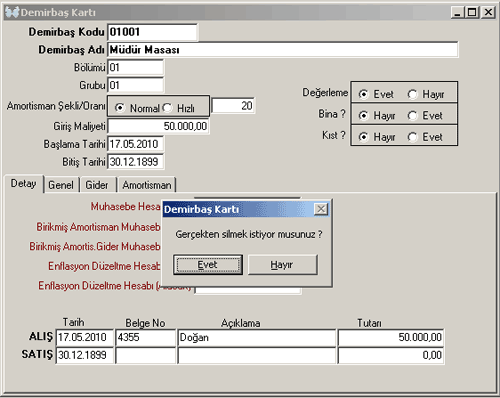Click the Başlama Tarihi field
The height and width of the screenshot is (398, 500).
click(135, 144)
